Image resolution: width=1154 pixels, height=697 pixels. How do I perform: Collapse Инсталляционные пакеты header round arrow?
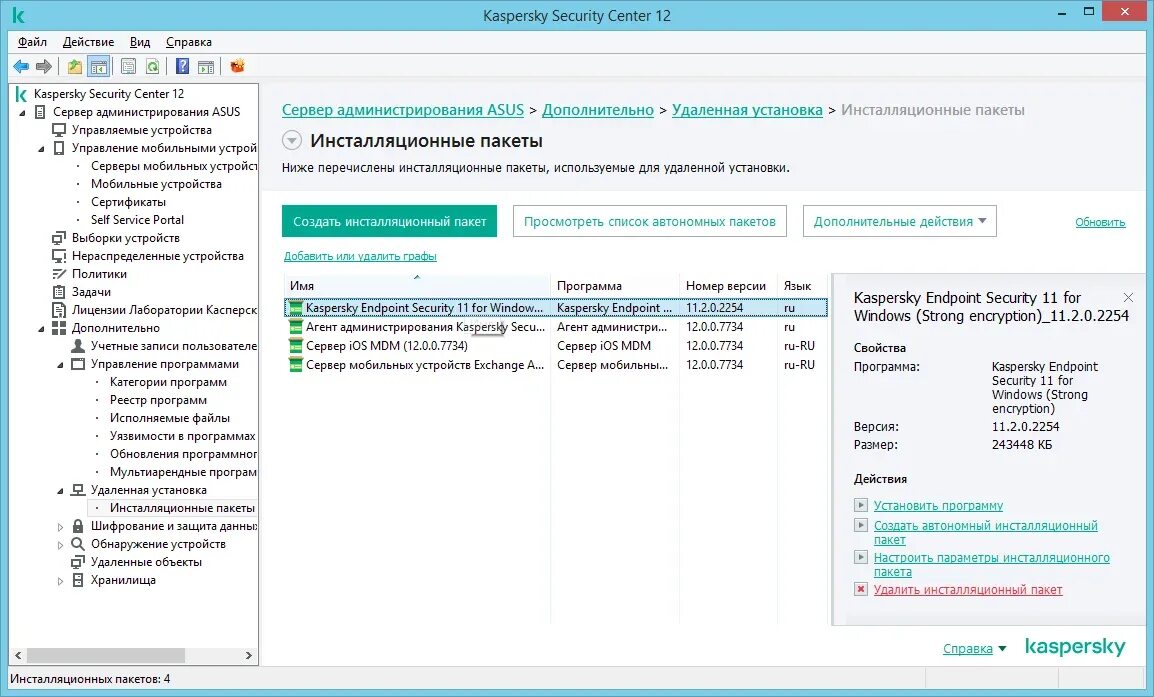(292, 141)
